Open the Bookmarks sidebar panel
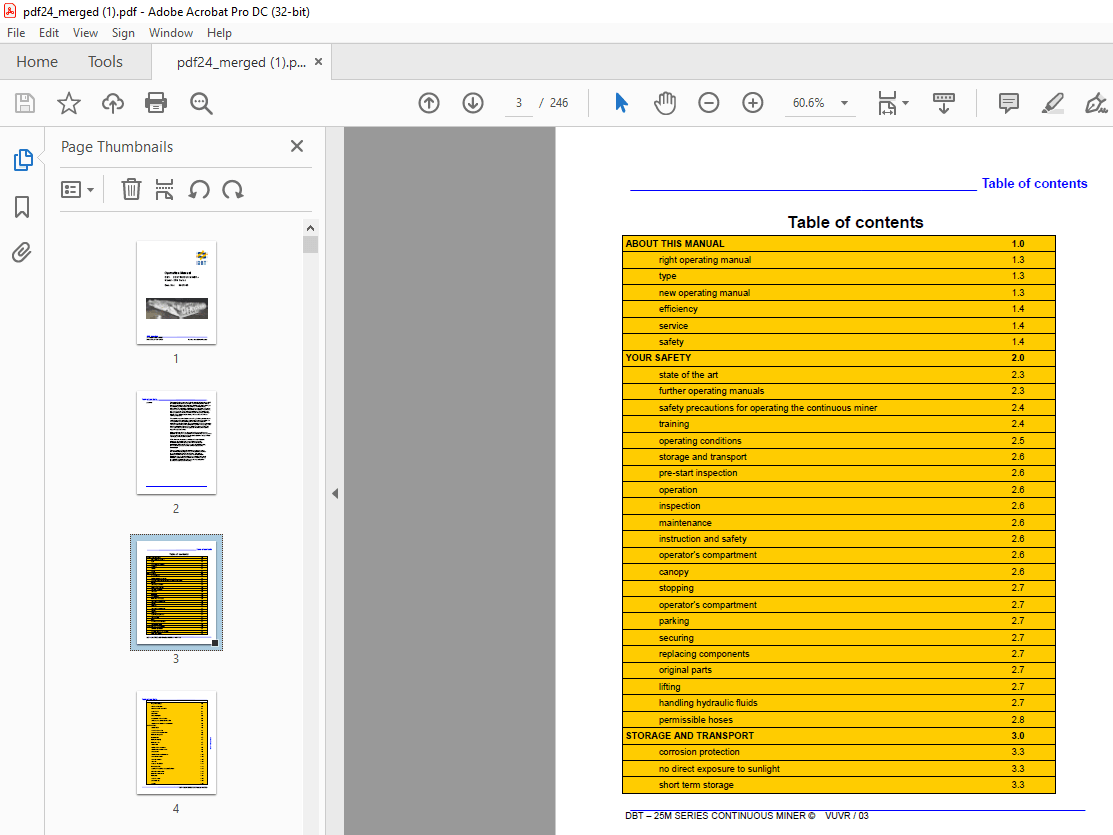 coord(21,207)
